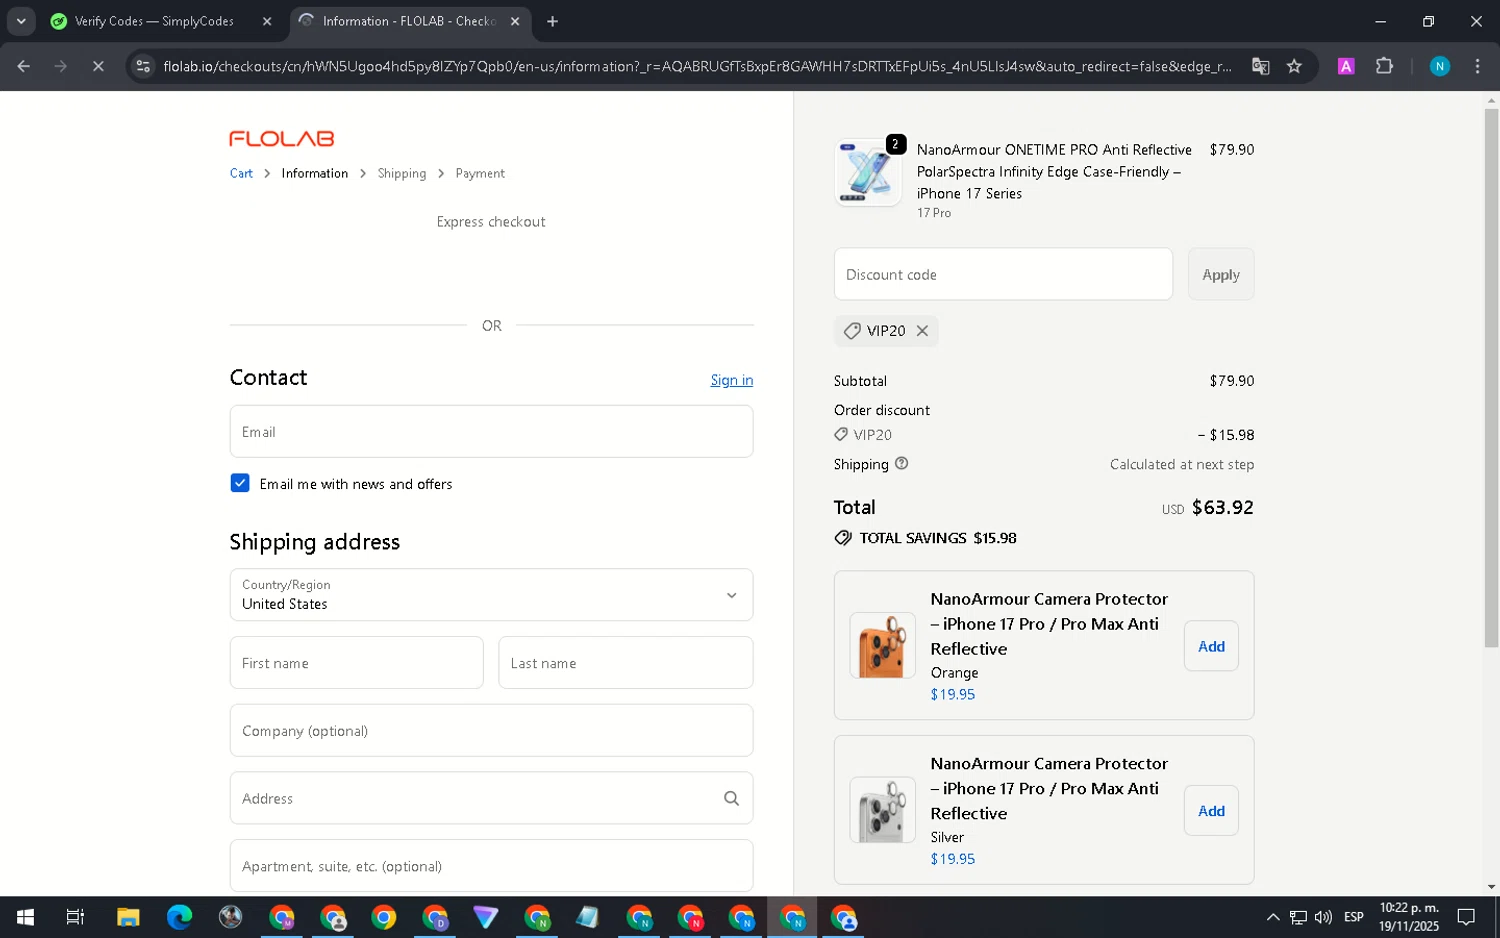The image size is (1500, 938).
Task: Open the pink A extension icon
Action: point(1346,66)
